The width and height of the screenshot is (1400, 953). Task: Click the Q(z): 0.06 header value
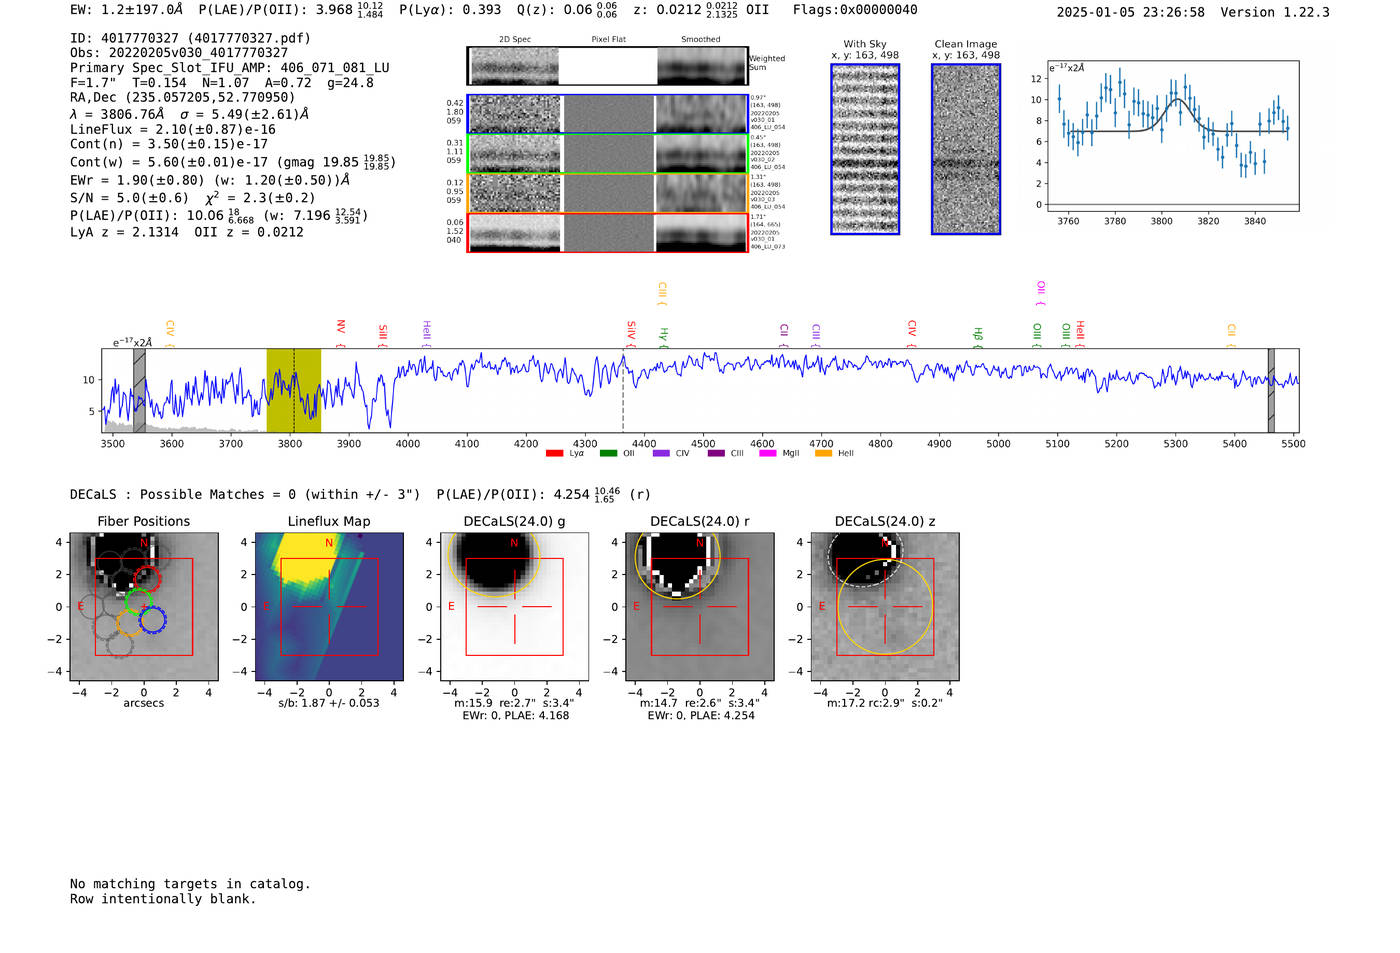[x=567, y=10]
